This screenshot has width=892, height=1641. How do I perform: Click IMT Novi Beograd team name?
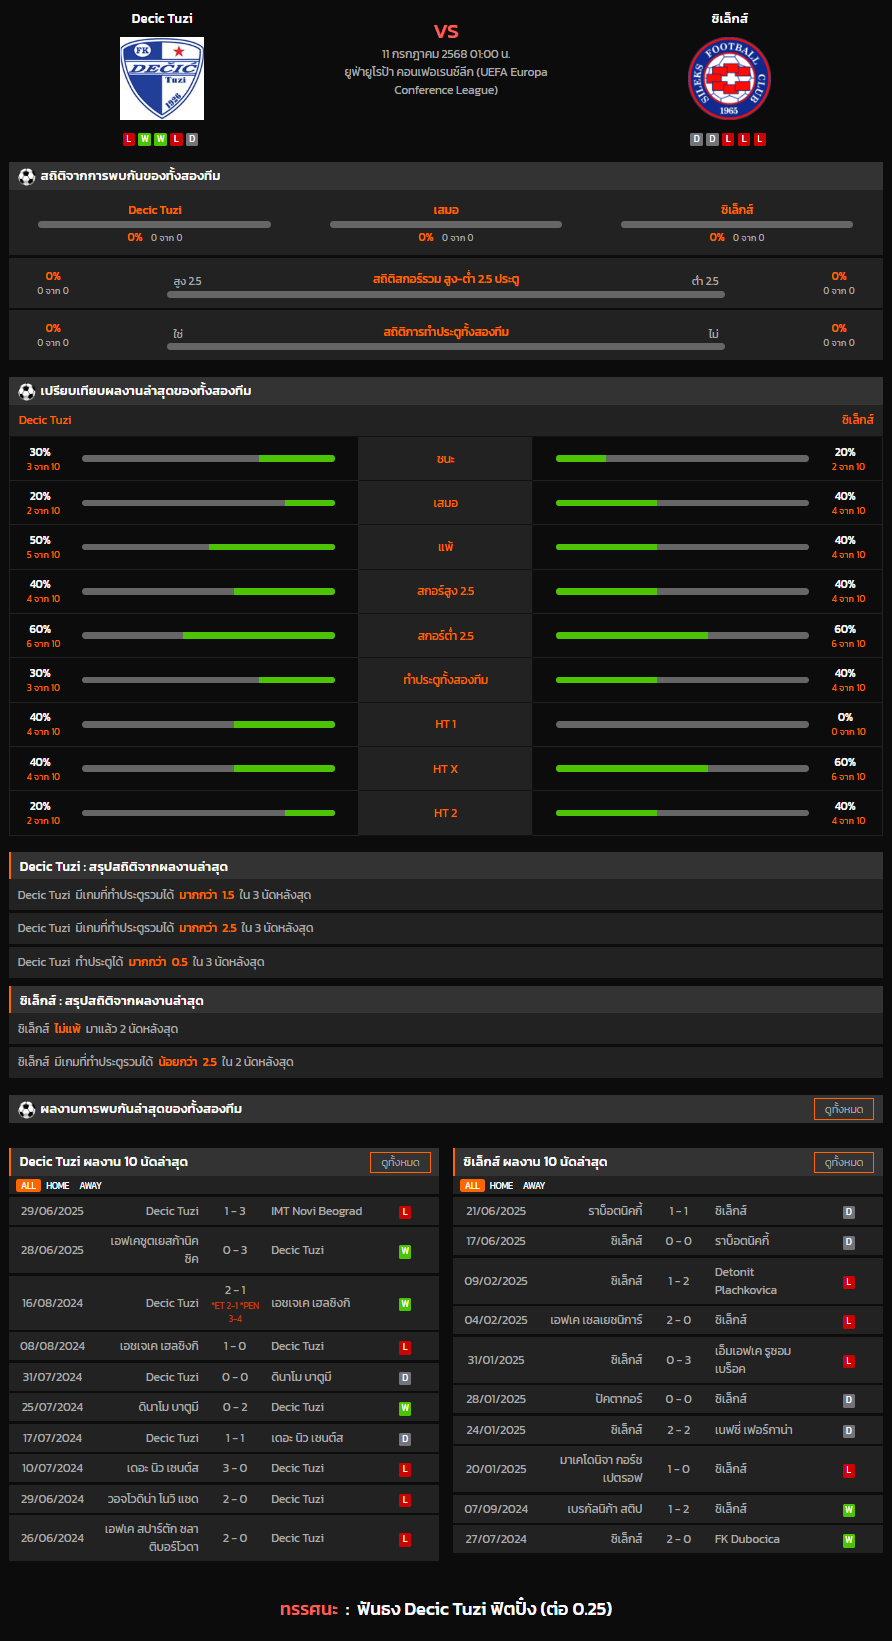tap(317, 1212)
